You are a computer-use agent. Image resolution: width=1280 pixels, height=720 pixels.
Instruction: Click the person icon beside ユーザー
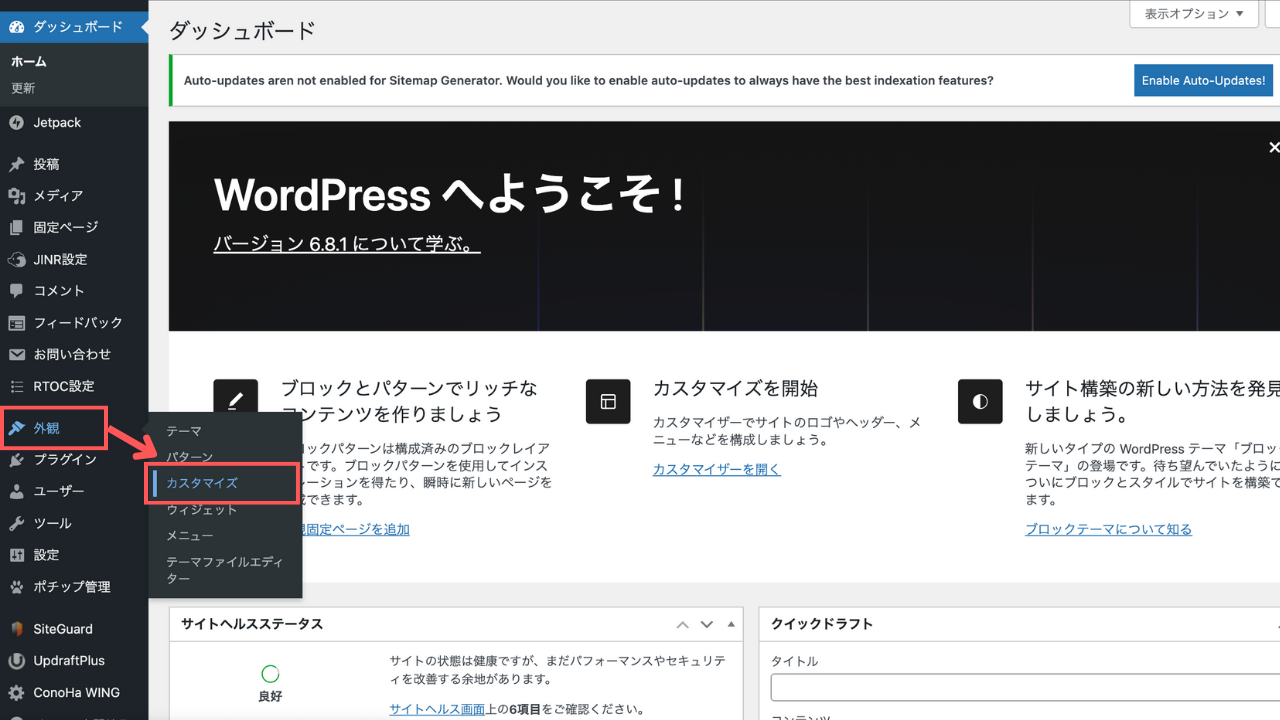[16, 492]
